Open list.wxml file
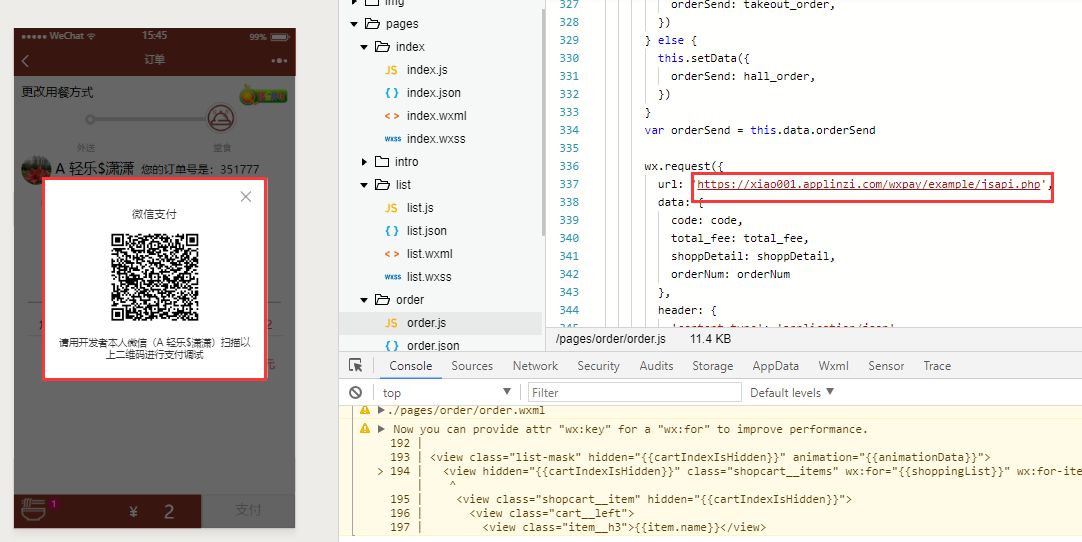The height and width of the screenshot is (542, 1082). coord(429,253)
